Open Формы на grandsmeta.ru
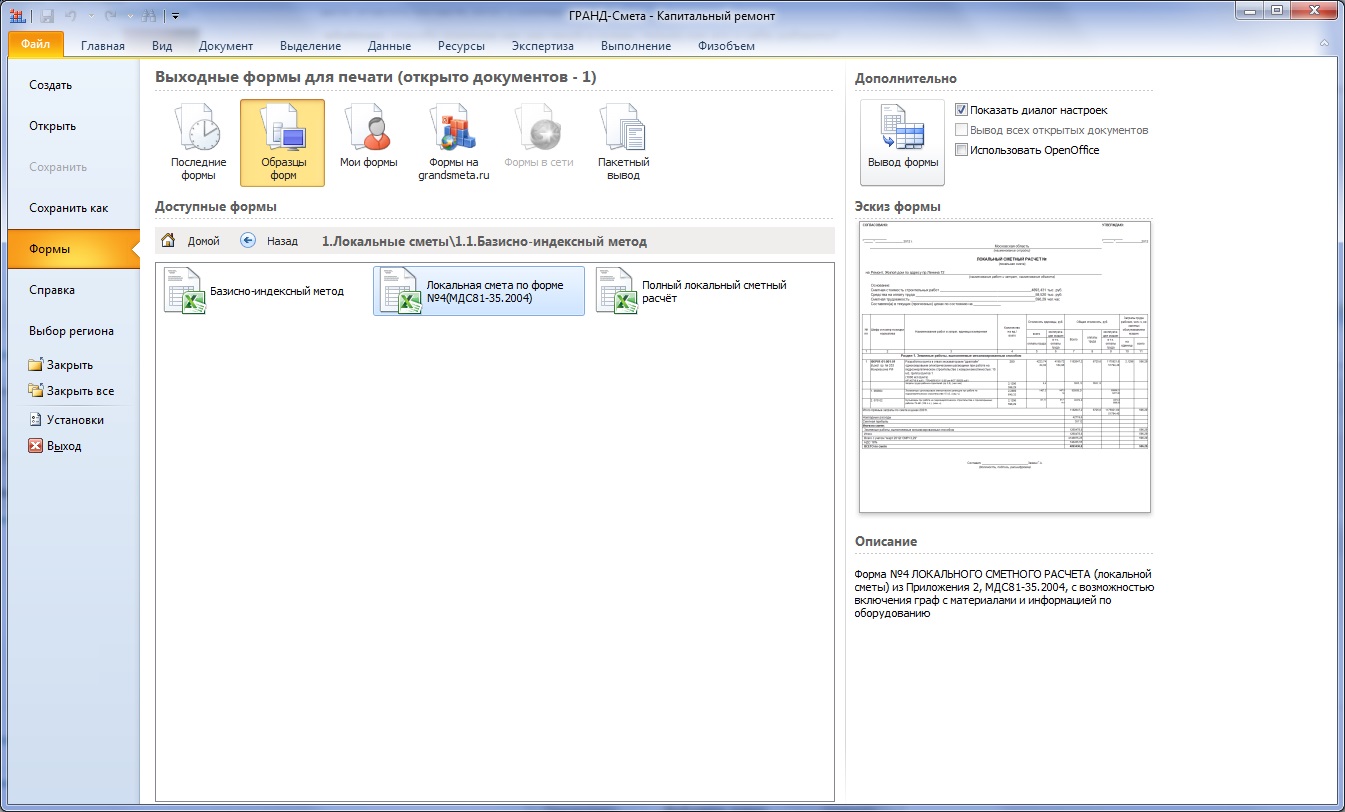 454,142
